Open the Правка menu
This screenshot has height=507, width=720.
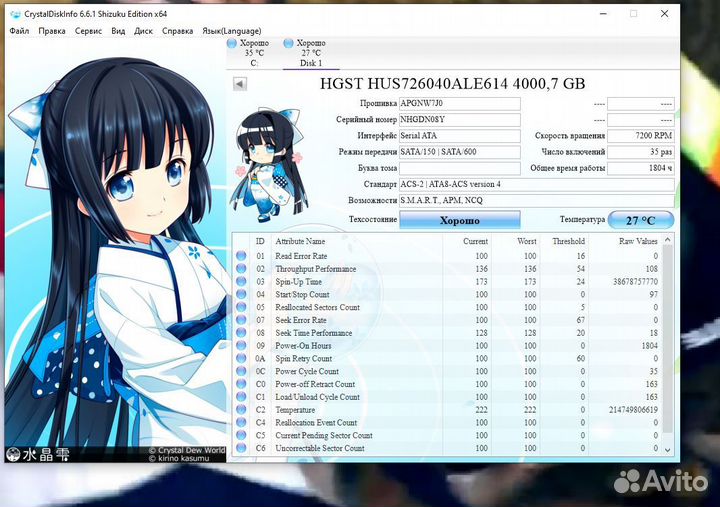coord(52,31)
